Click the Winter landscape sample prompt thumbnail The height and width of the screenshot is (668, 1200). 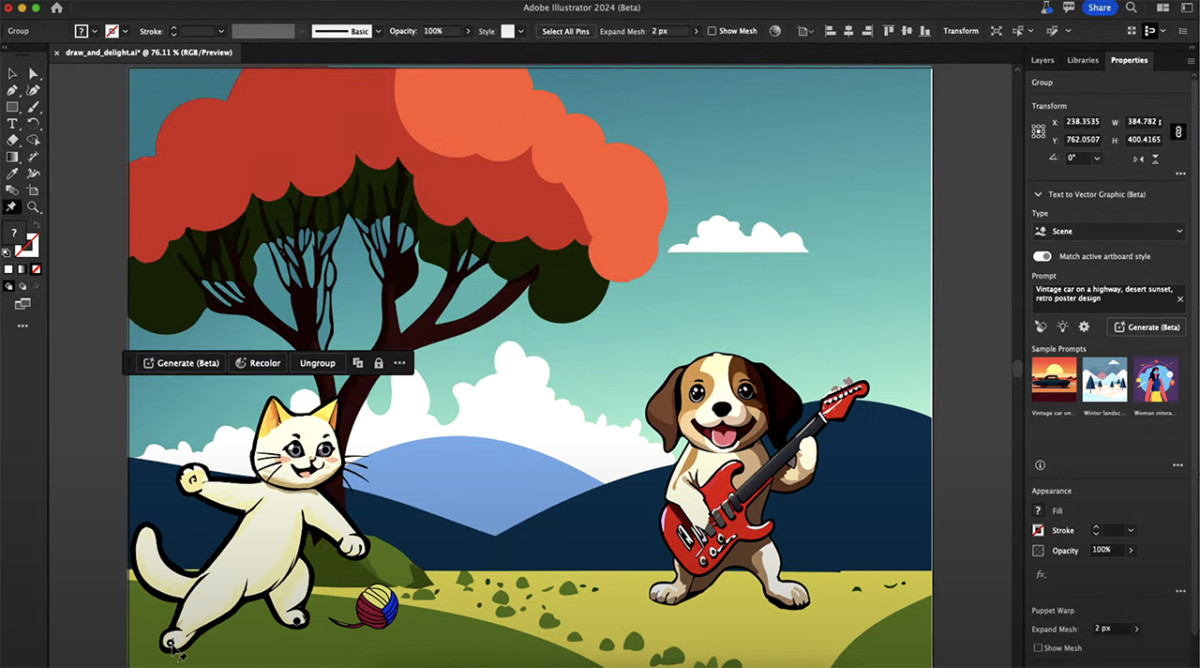[x=1104, y=380]
